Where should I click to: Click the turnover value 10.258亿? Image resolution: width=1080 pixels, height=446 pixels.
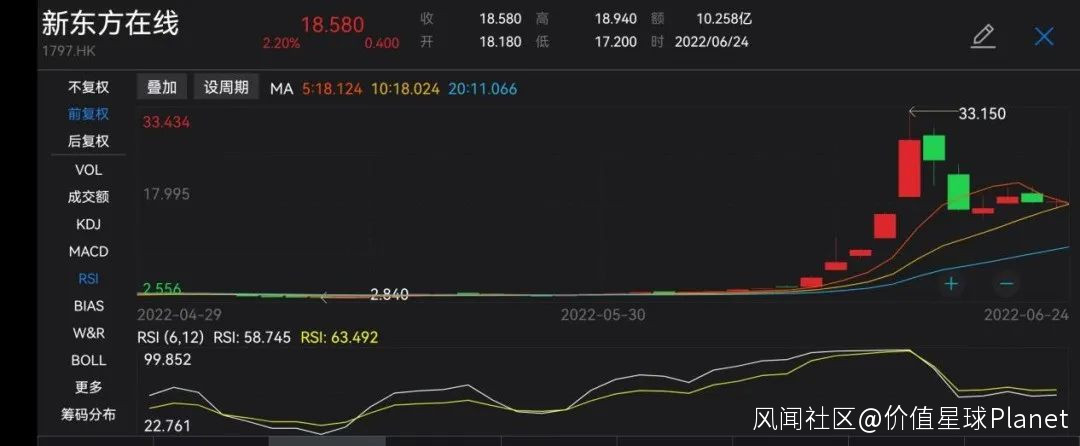(x=724, y=19)
